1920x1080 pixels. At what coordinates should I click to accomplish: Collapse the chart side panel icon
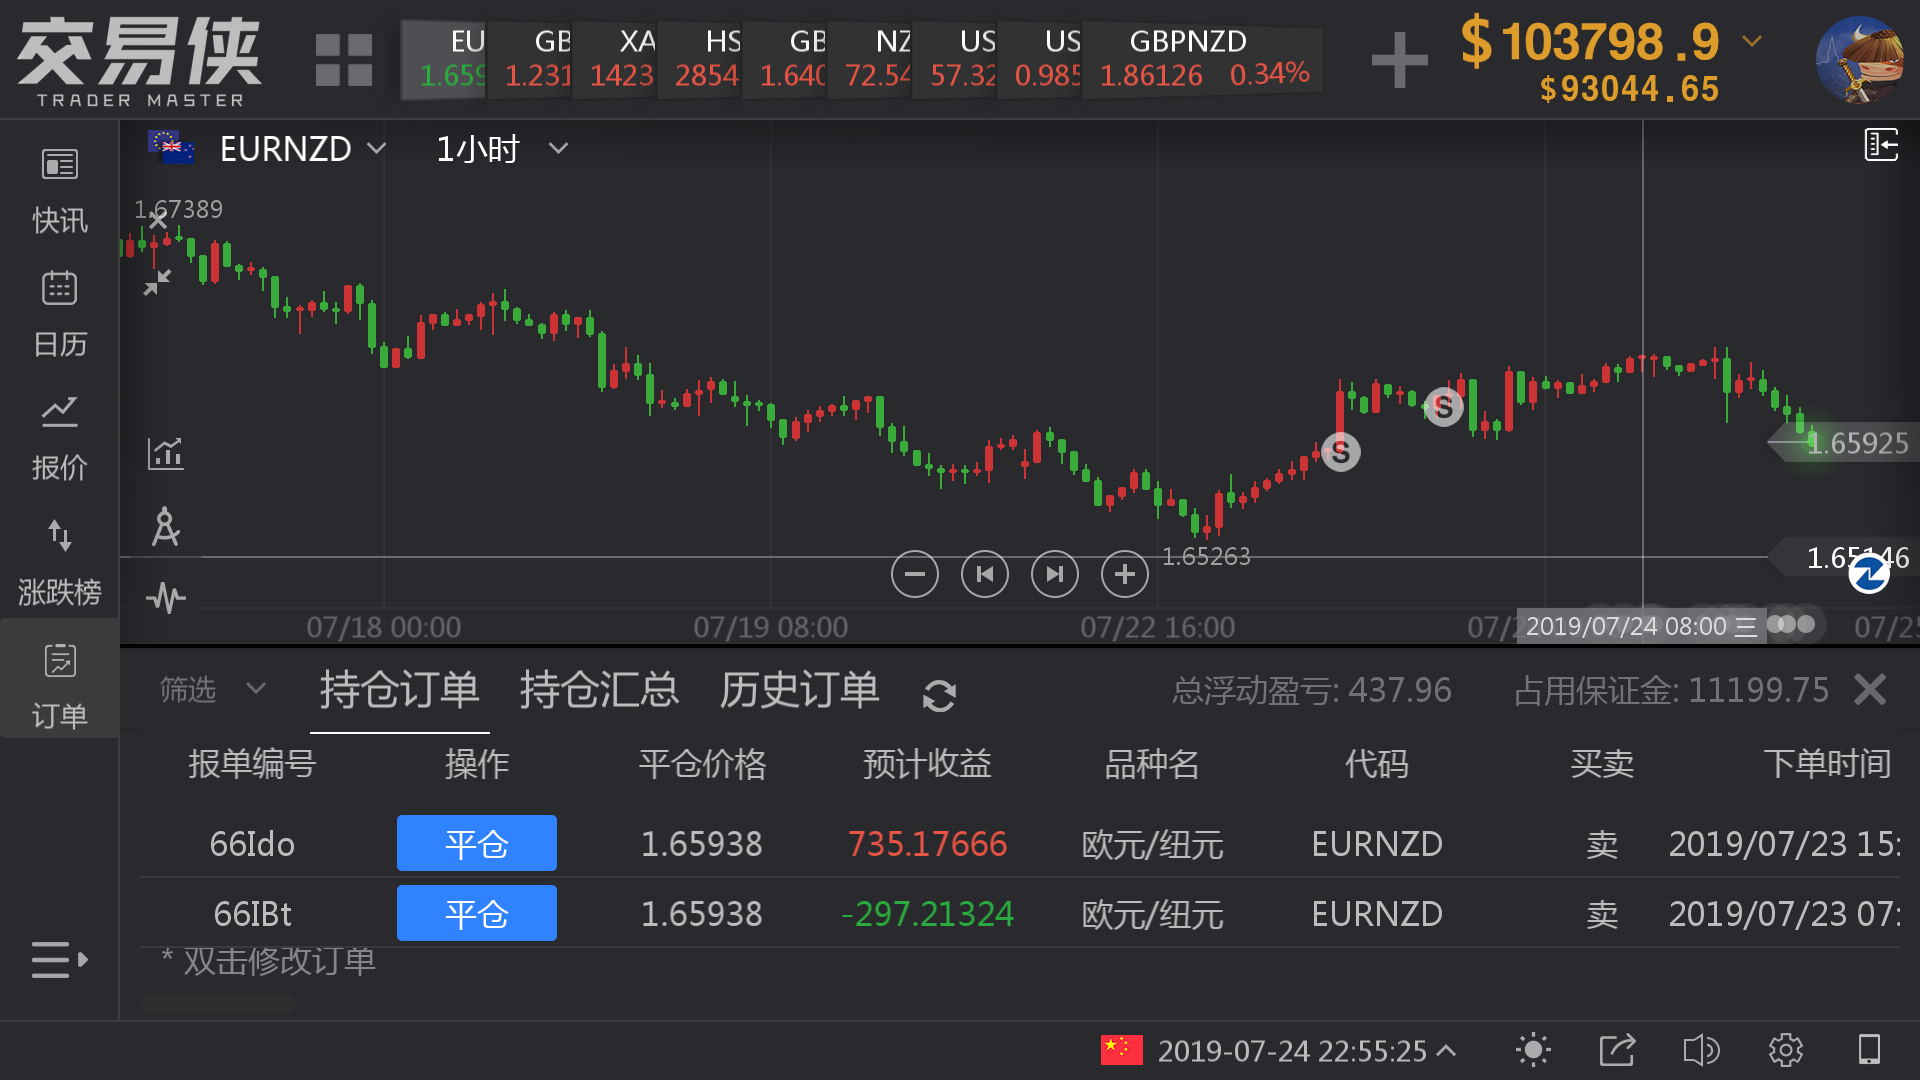coord(1881,145)
